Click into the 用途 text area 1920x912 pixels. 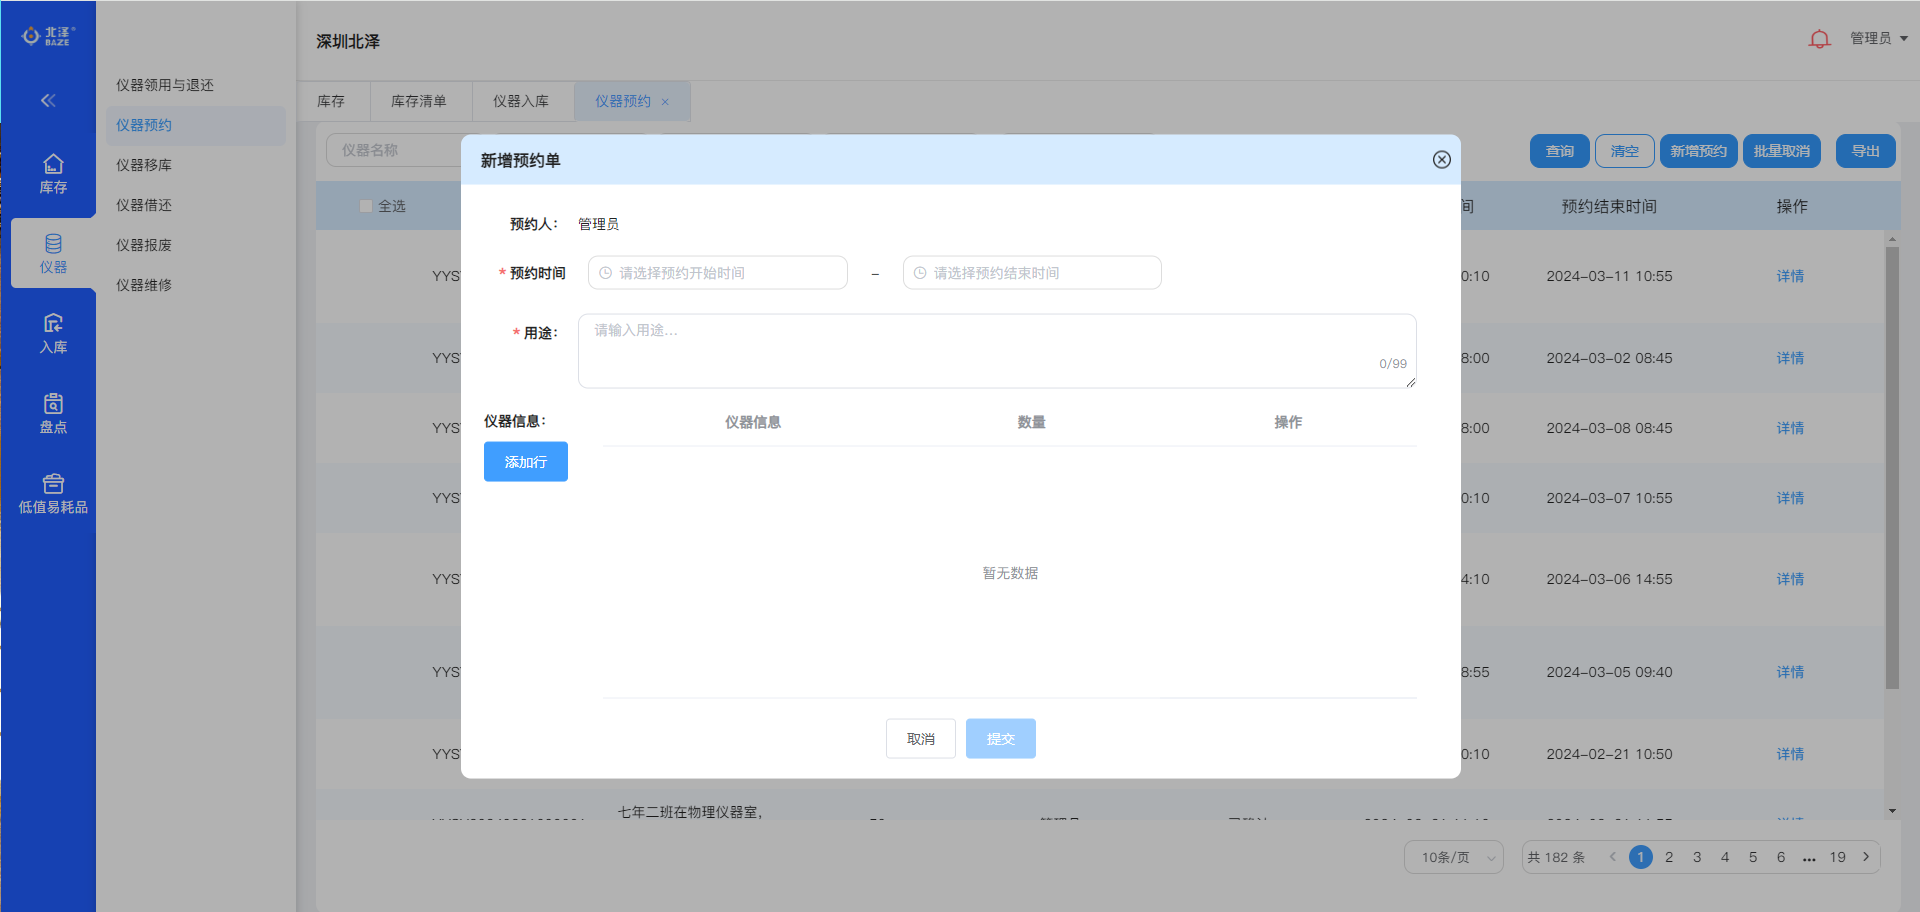point(996,350)
